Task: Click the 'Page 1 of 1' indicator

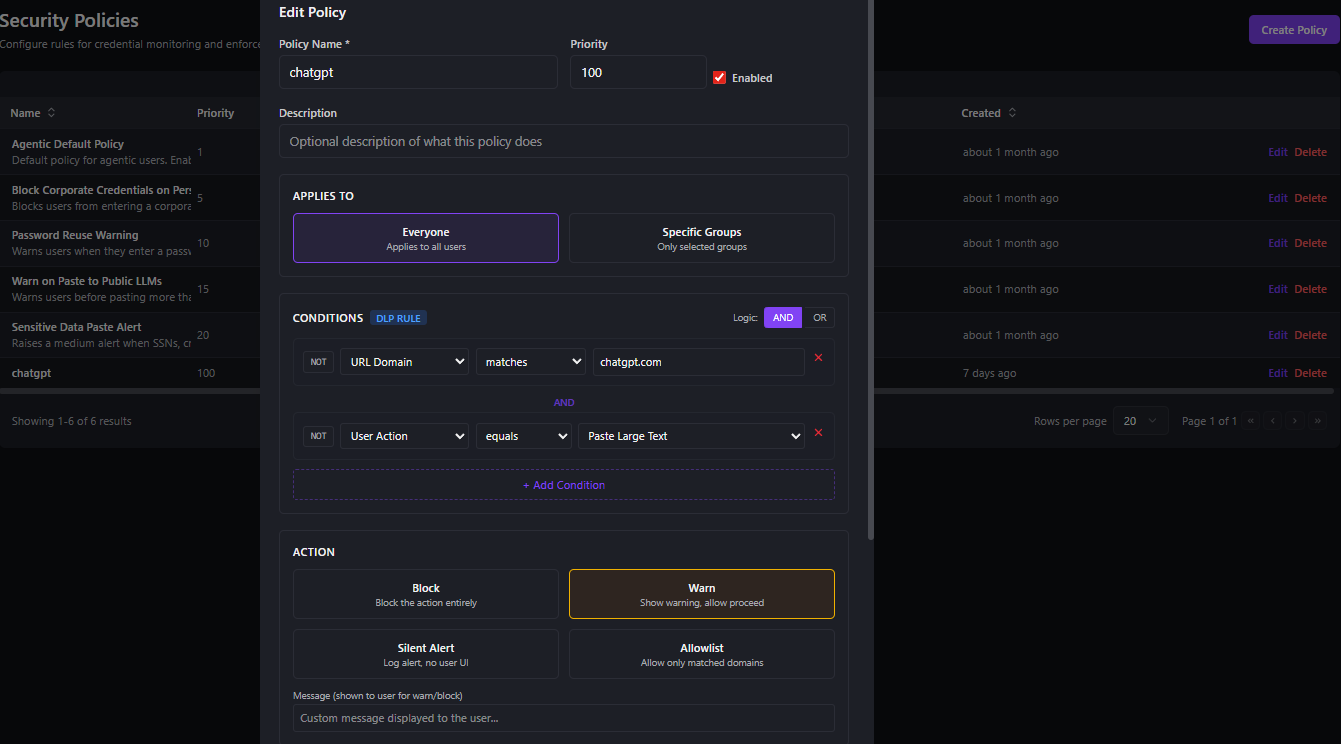Action: [x=1209, y=421]
